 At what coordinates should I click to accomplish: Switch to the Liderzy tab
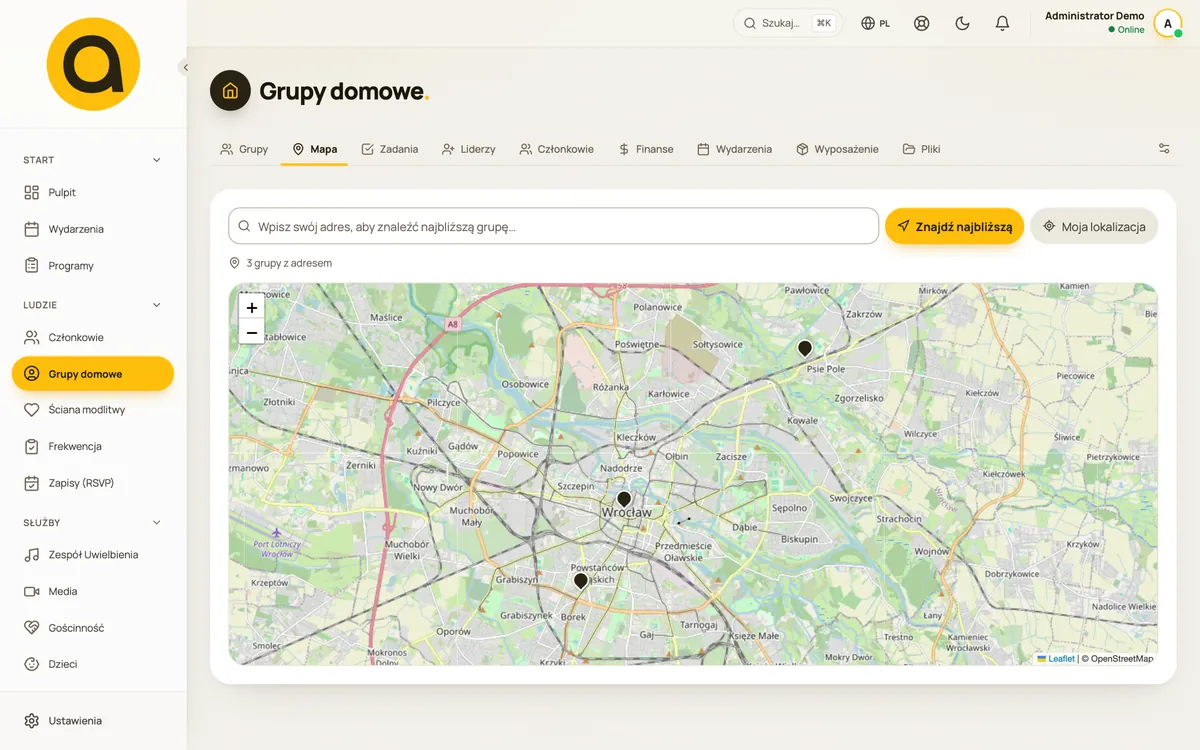[468, 149]
